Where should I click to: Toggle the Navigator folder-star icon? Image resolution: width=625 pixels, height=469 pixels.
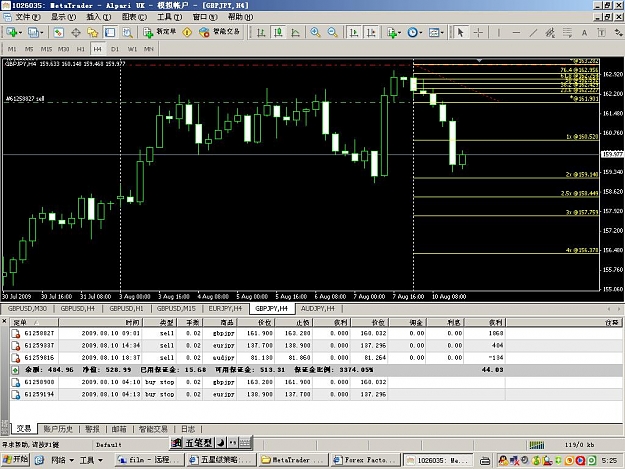(x=93, y=32)
